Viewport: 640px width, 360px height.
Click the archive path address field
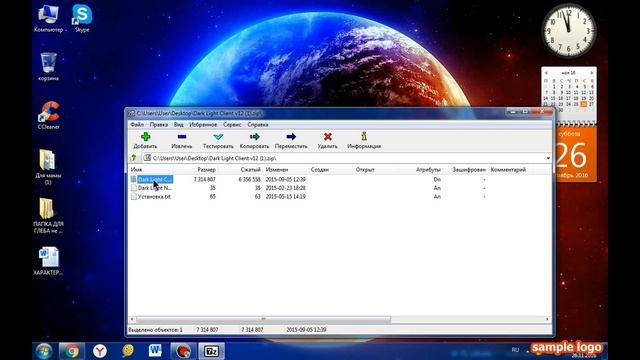click(x=343, y=158)
